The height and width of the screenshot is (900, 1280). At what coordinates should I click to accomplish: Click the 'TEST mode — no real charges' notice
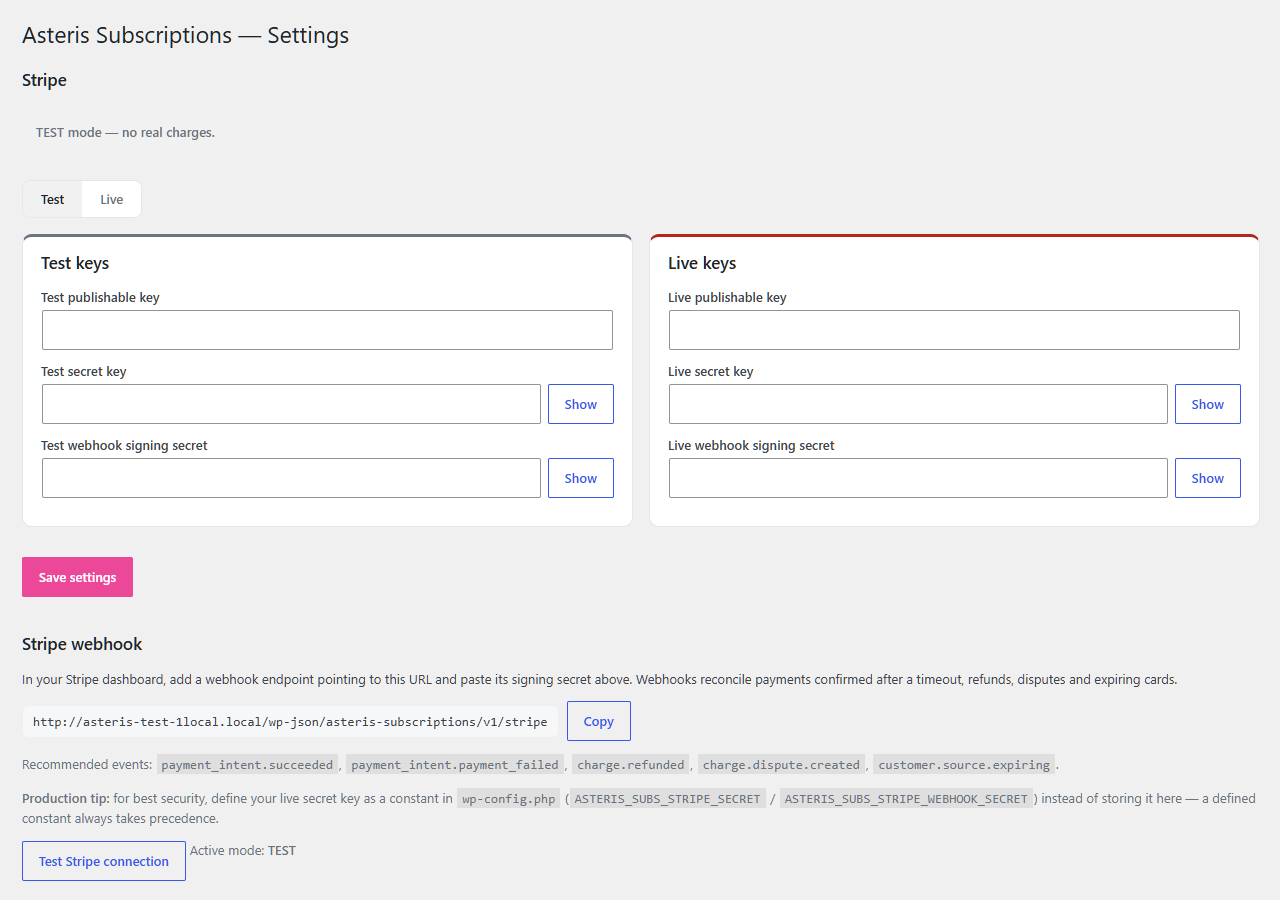pos(125,132)
